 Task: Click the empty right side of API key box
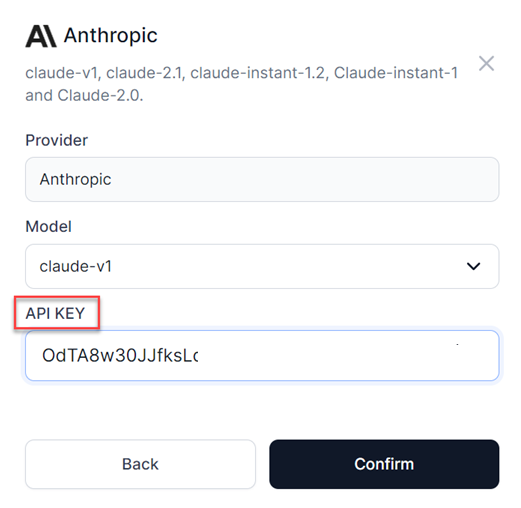[347, 355]
